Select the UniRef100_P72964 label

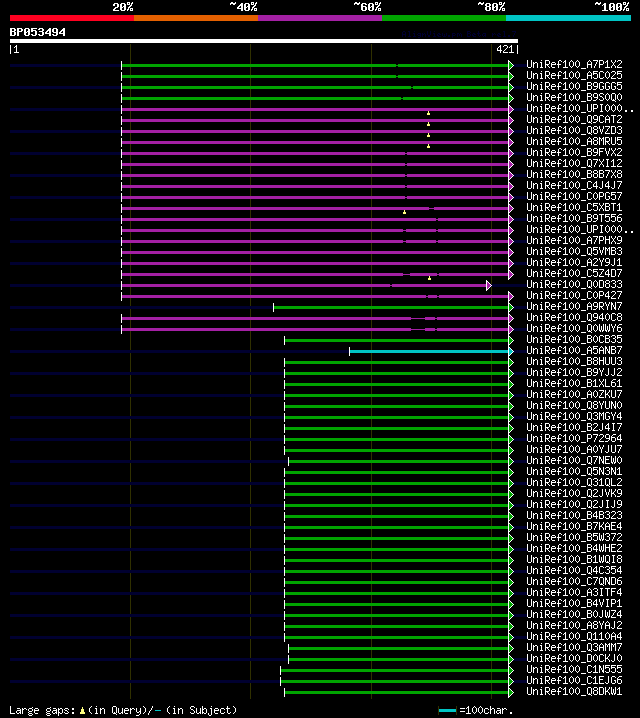click(x=574, y=438)
